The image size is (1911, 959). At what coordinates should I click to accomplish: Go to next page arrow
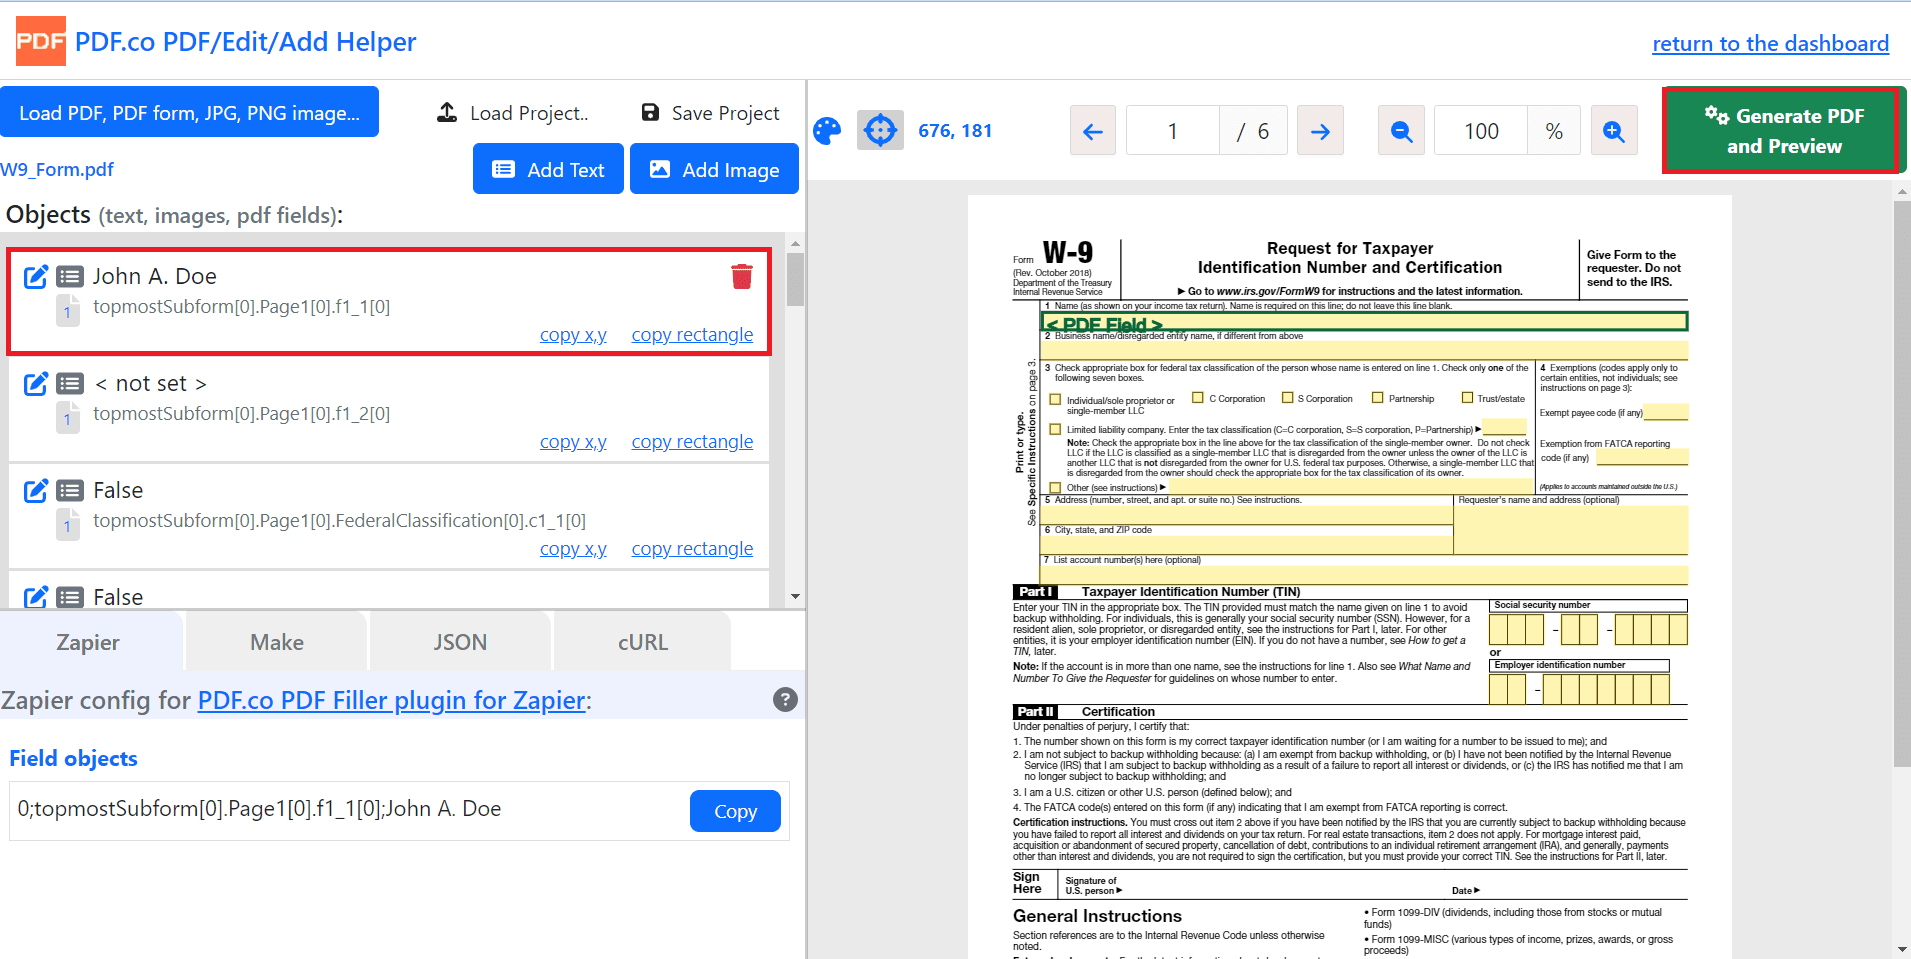(1320, 131)
